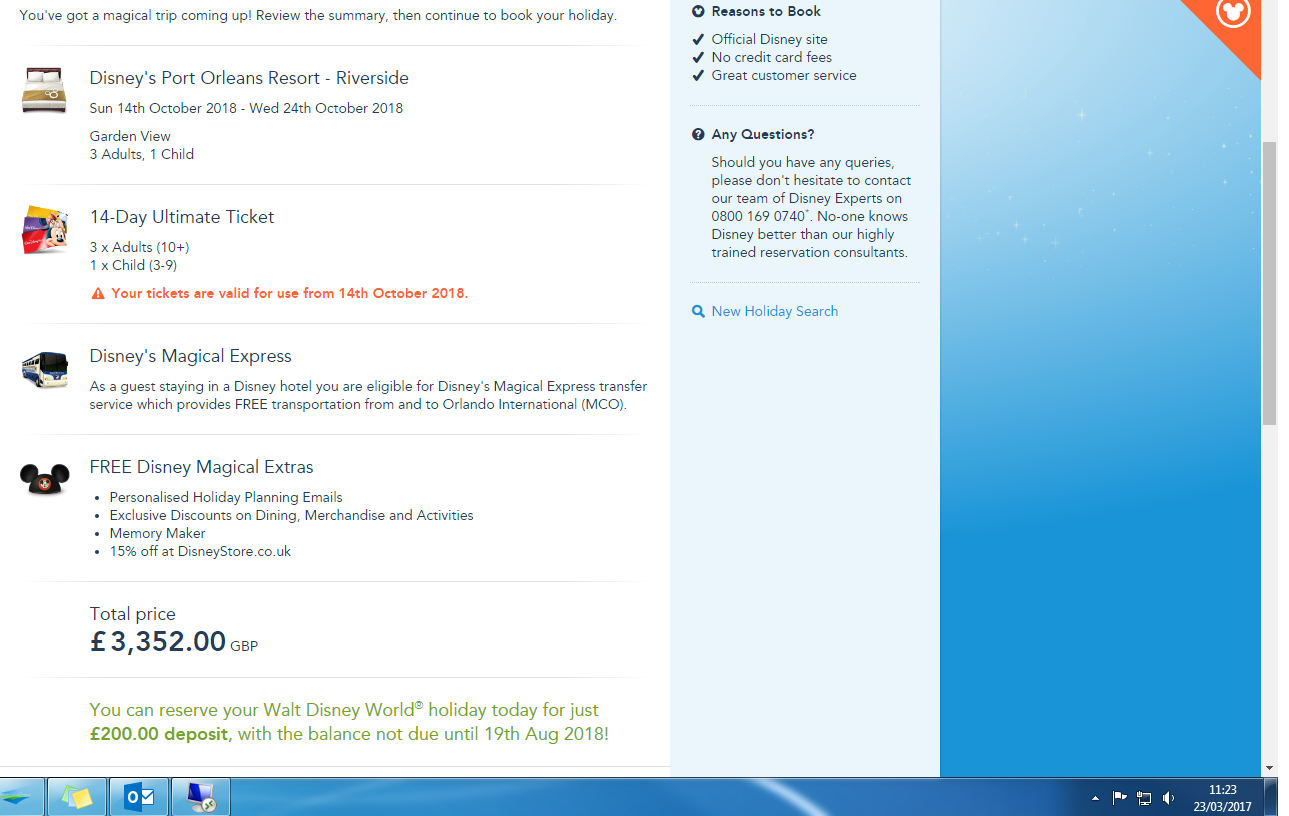Open the New Holiday Search link

point(775,312)
